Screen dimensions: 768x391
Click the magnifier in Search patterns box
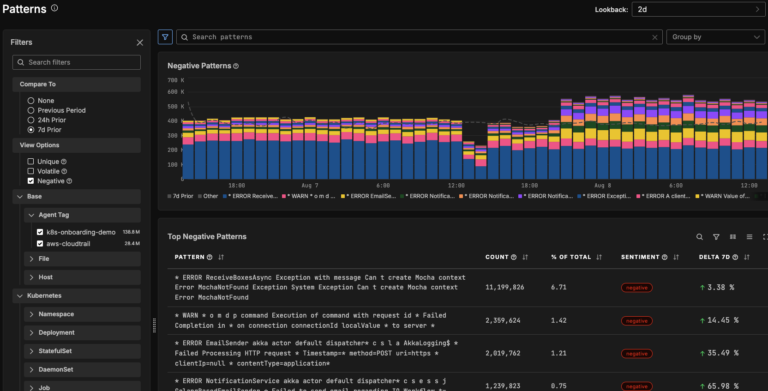185,37
